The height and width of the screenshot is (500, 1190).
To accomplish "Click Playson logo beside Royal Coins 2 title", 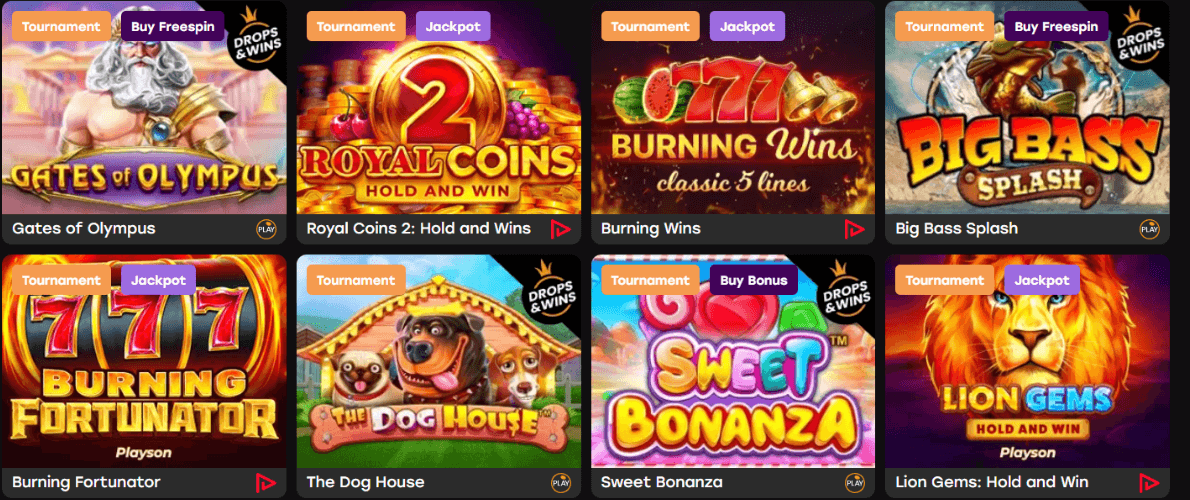I will tap(560, 228).
